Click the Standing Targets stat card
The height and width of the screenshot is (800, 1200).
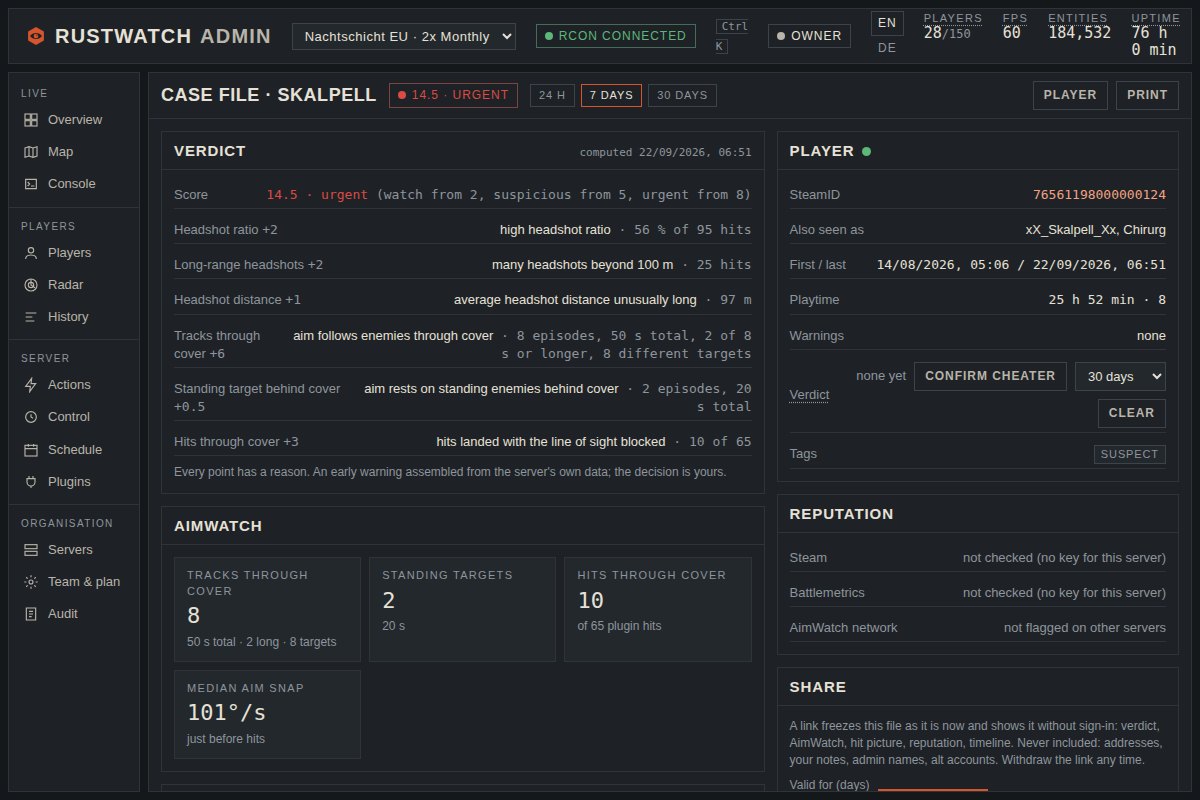coord(462,609)
